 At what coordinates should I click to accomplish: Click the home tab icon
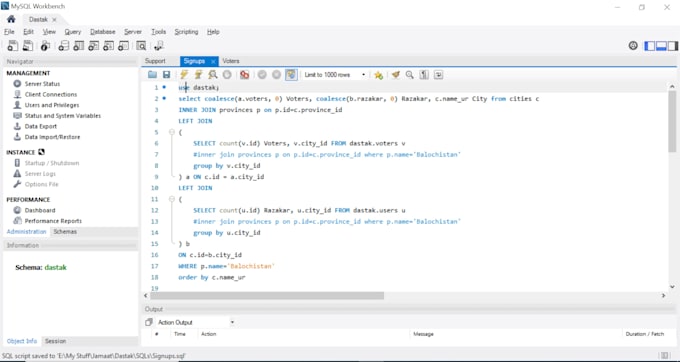[x=11, y=19]
